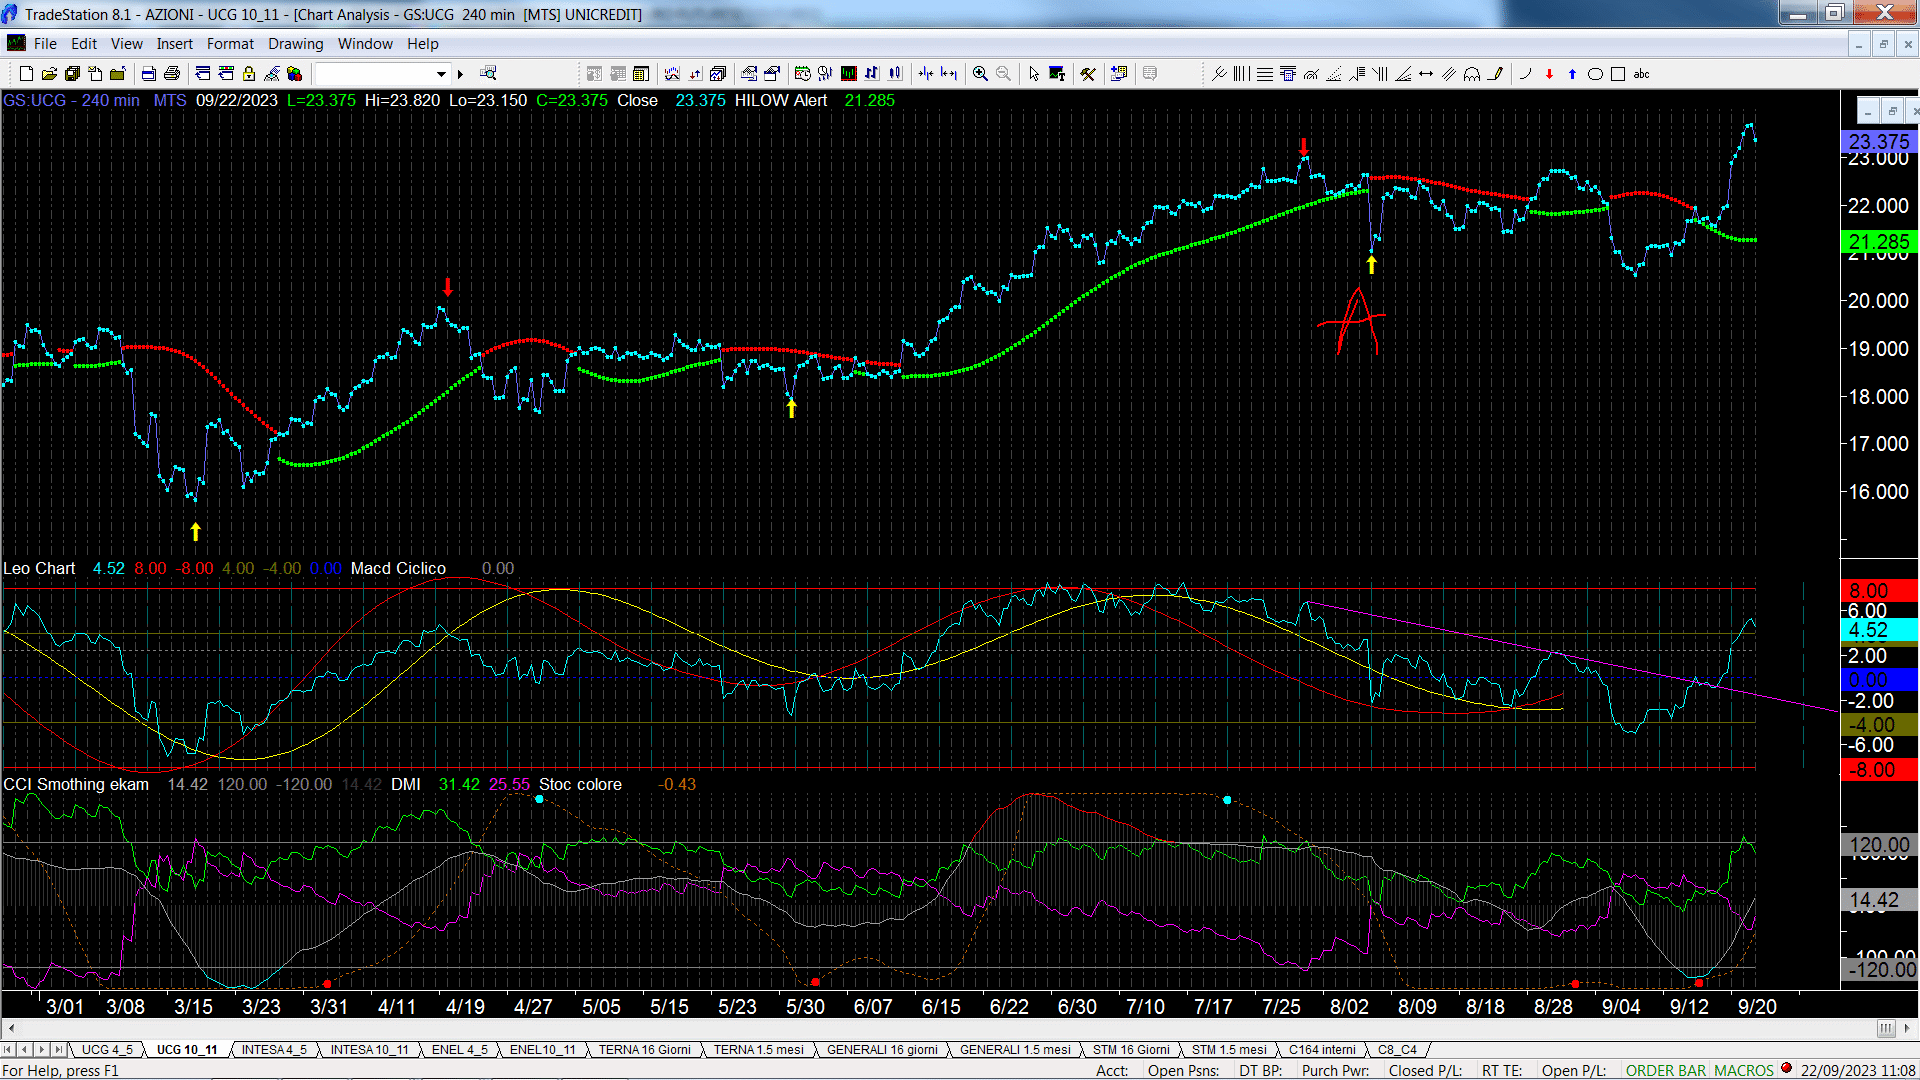Switch to the INTESA 4_5 tab
Screen dimensions: 1920x1080
274,1050
